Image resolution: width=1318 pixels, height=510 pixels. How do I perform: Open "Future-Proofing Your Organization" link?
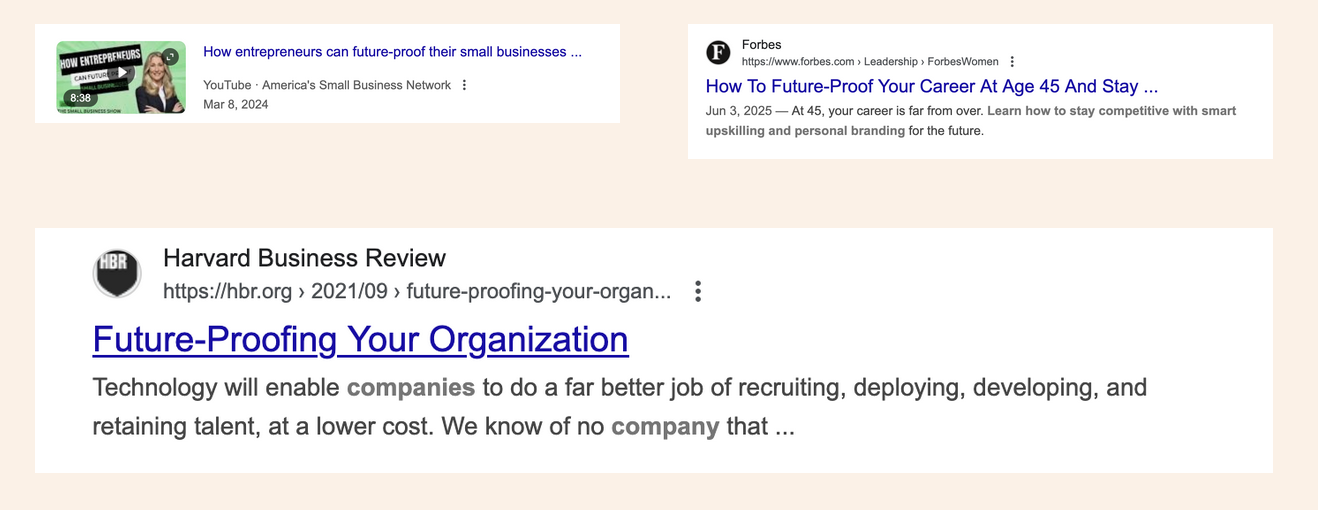tap(360, 340)
